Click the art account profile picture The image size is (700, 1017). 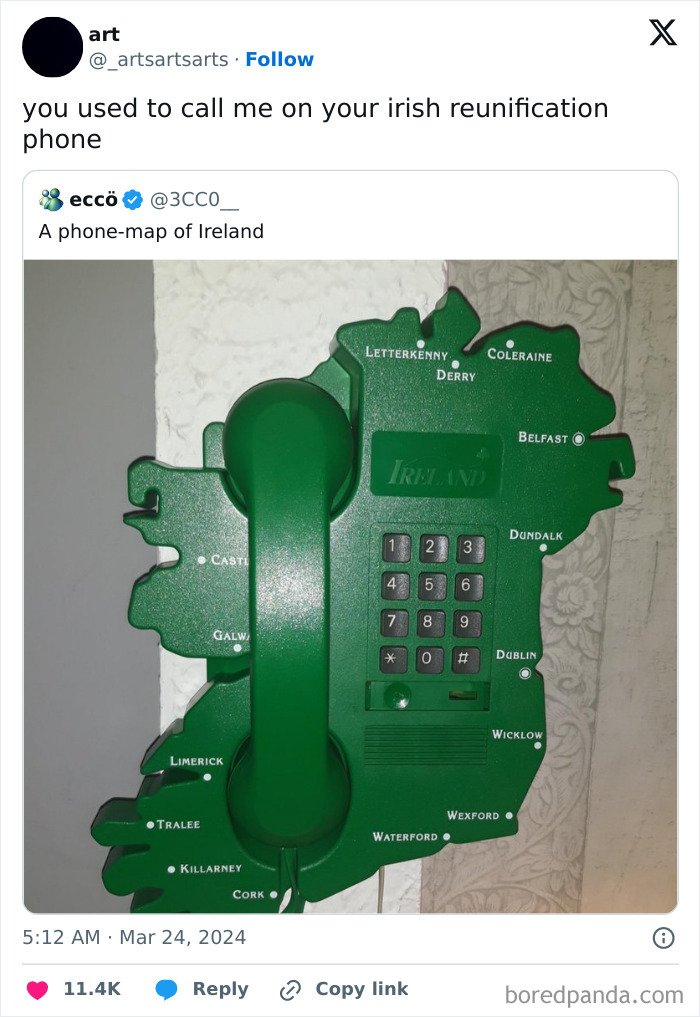coord(52,46)
